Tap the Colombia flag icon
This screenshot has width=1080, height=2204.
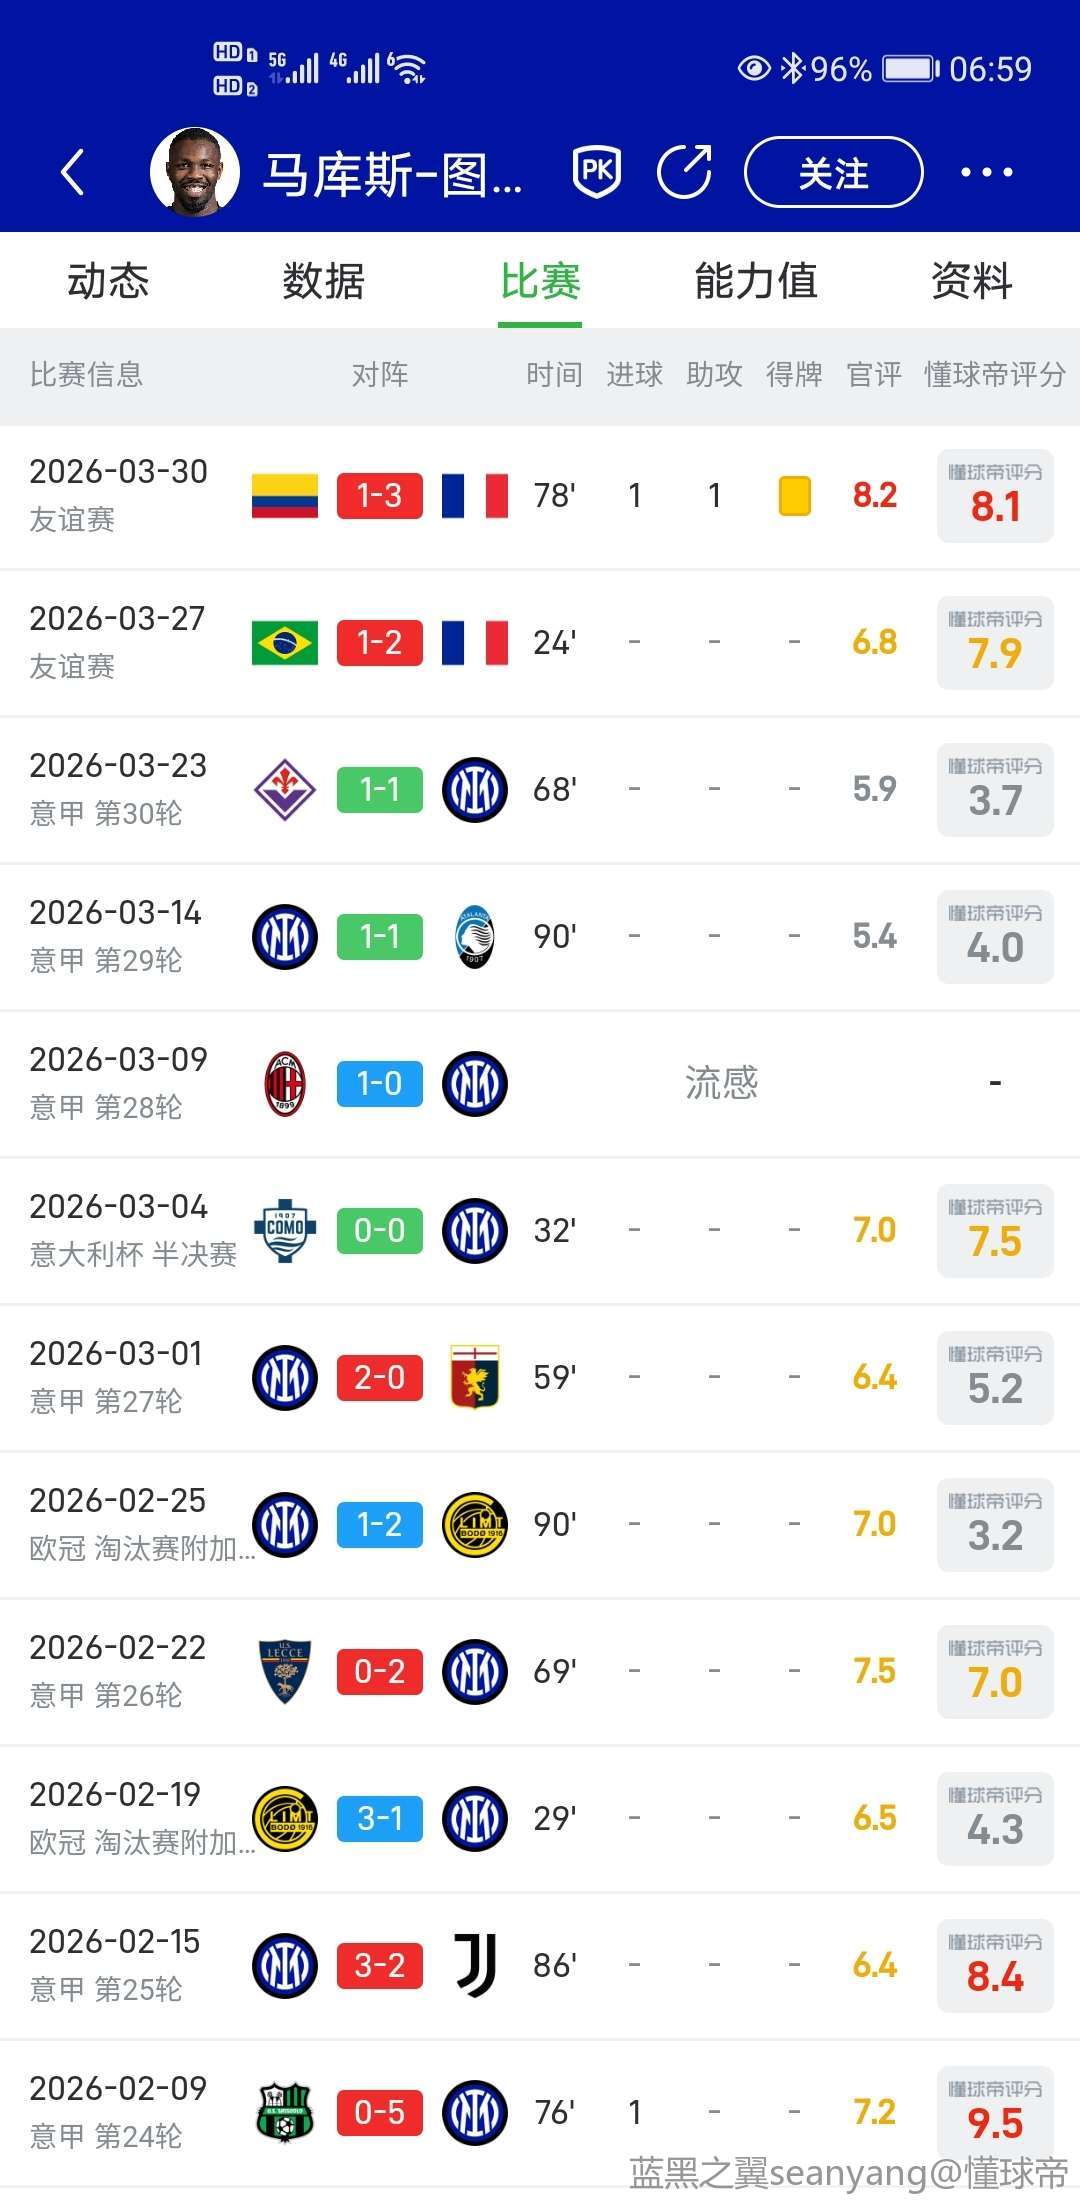pyautogui.click(x=285, y=496)
